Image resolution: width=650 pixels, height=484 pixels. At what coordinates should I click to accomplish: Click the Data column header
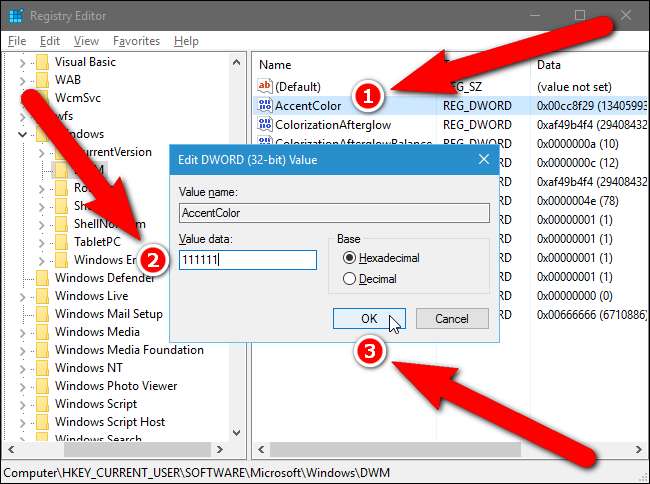pyautogui.click(x=548, y=65)
